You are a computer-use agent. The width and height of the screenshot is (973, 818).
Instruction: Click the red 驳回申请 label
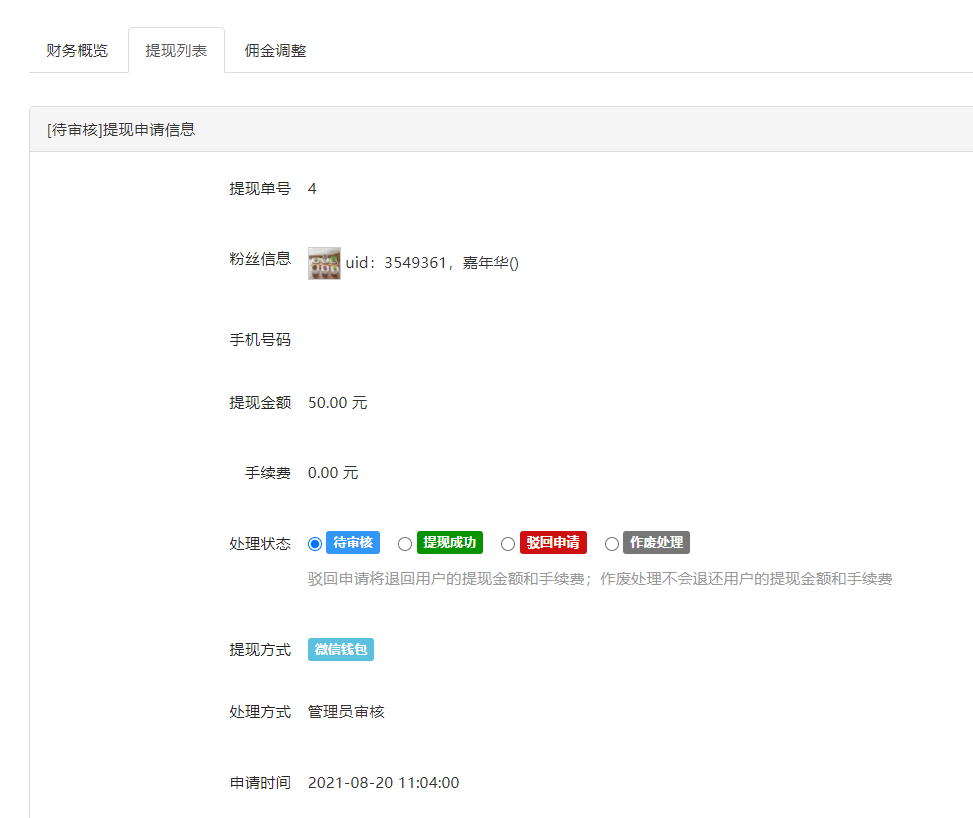click(x=553, y=542)
